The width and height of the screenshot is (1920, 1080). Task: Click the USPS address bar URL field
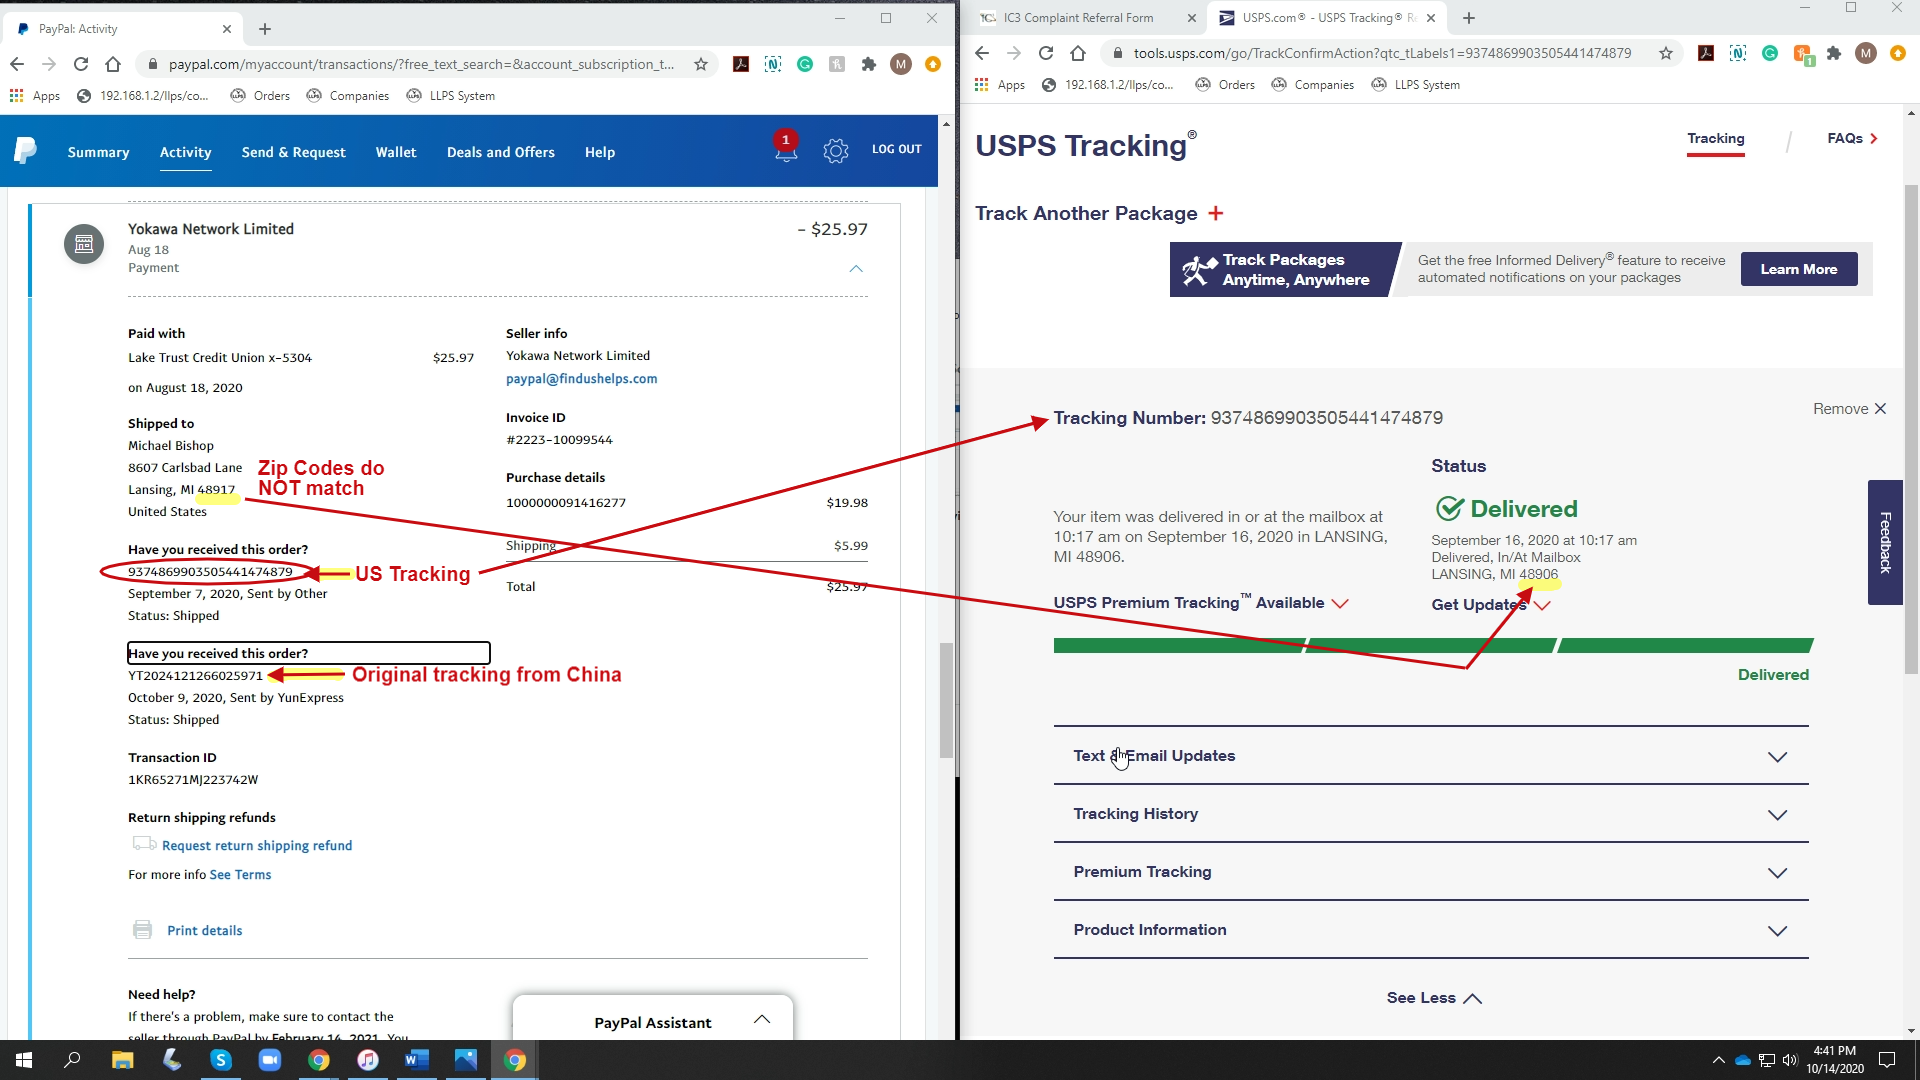click(x=1382, y=53)
